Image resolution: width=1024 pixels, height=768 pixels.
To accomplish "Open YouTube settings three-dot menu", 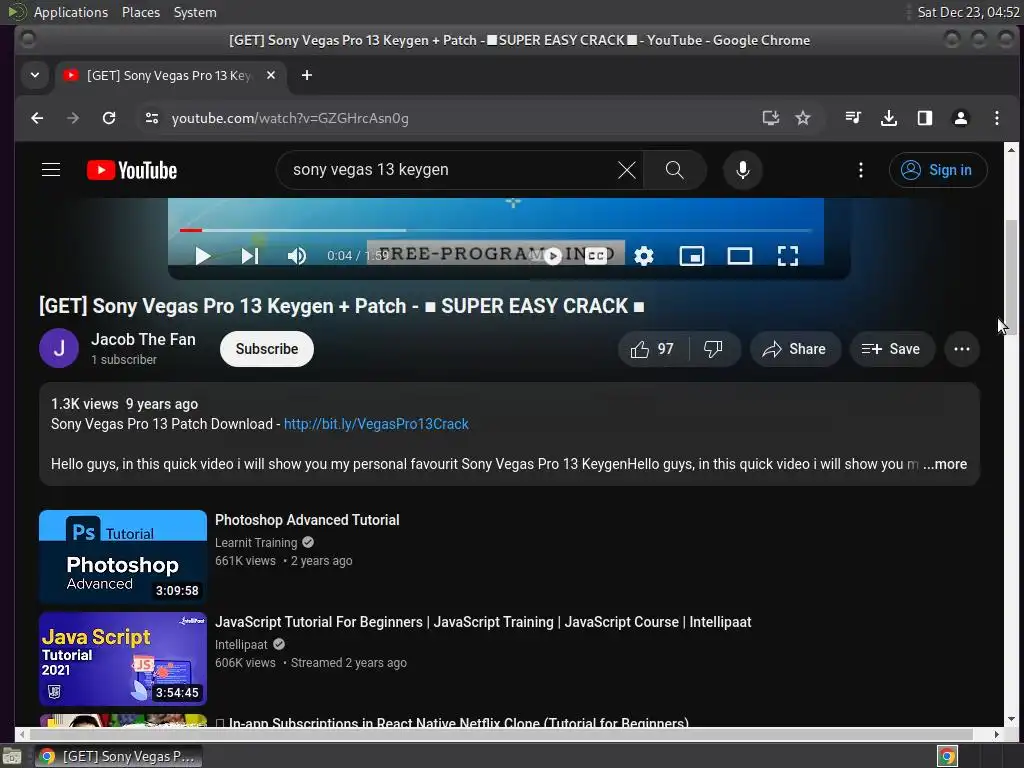I will coord(861,170).
